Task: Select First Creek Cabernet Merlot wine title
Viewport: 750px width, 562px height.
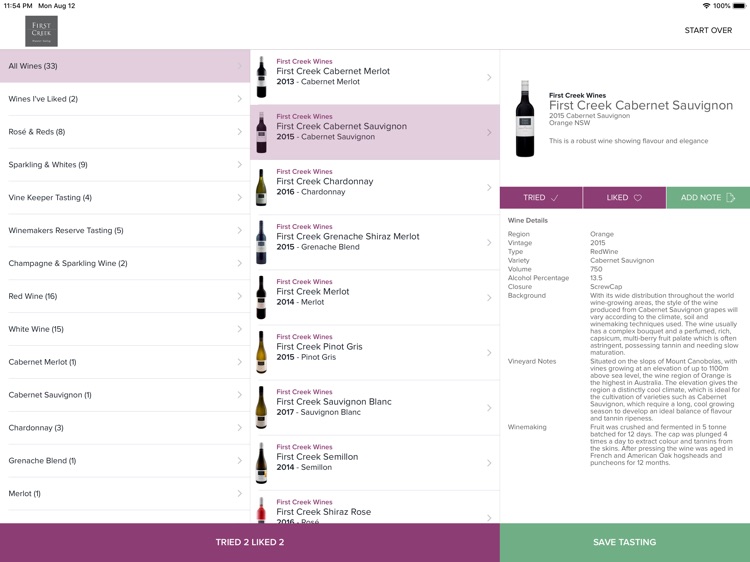Action: (x=333, y=71)
